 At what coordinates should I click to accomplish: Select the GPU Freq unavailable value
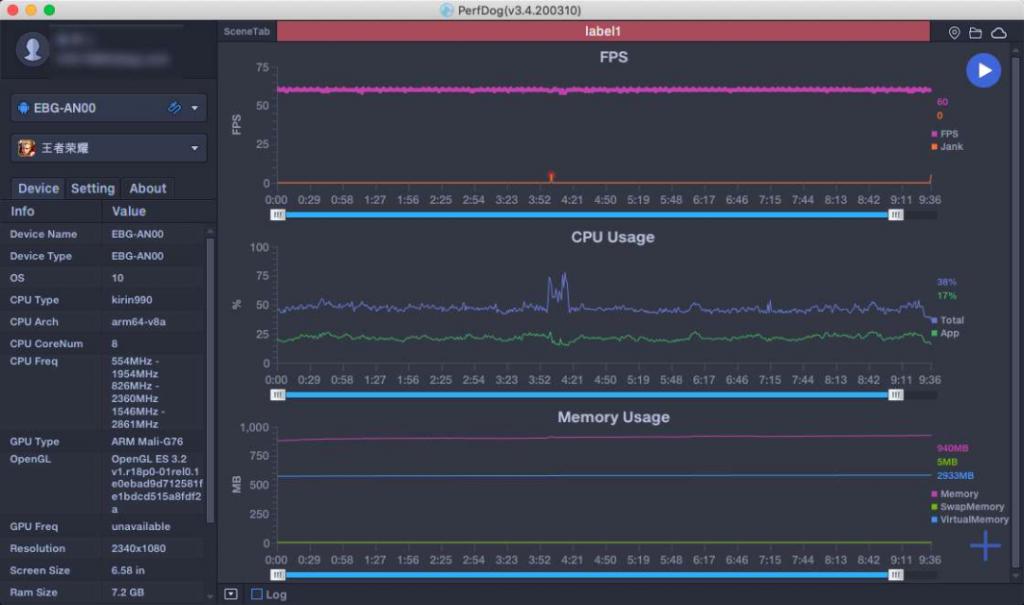140,527
